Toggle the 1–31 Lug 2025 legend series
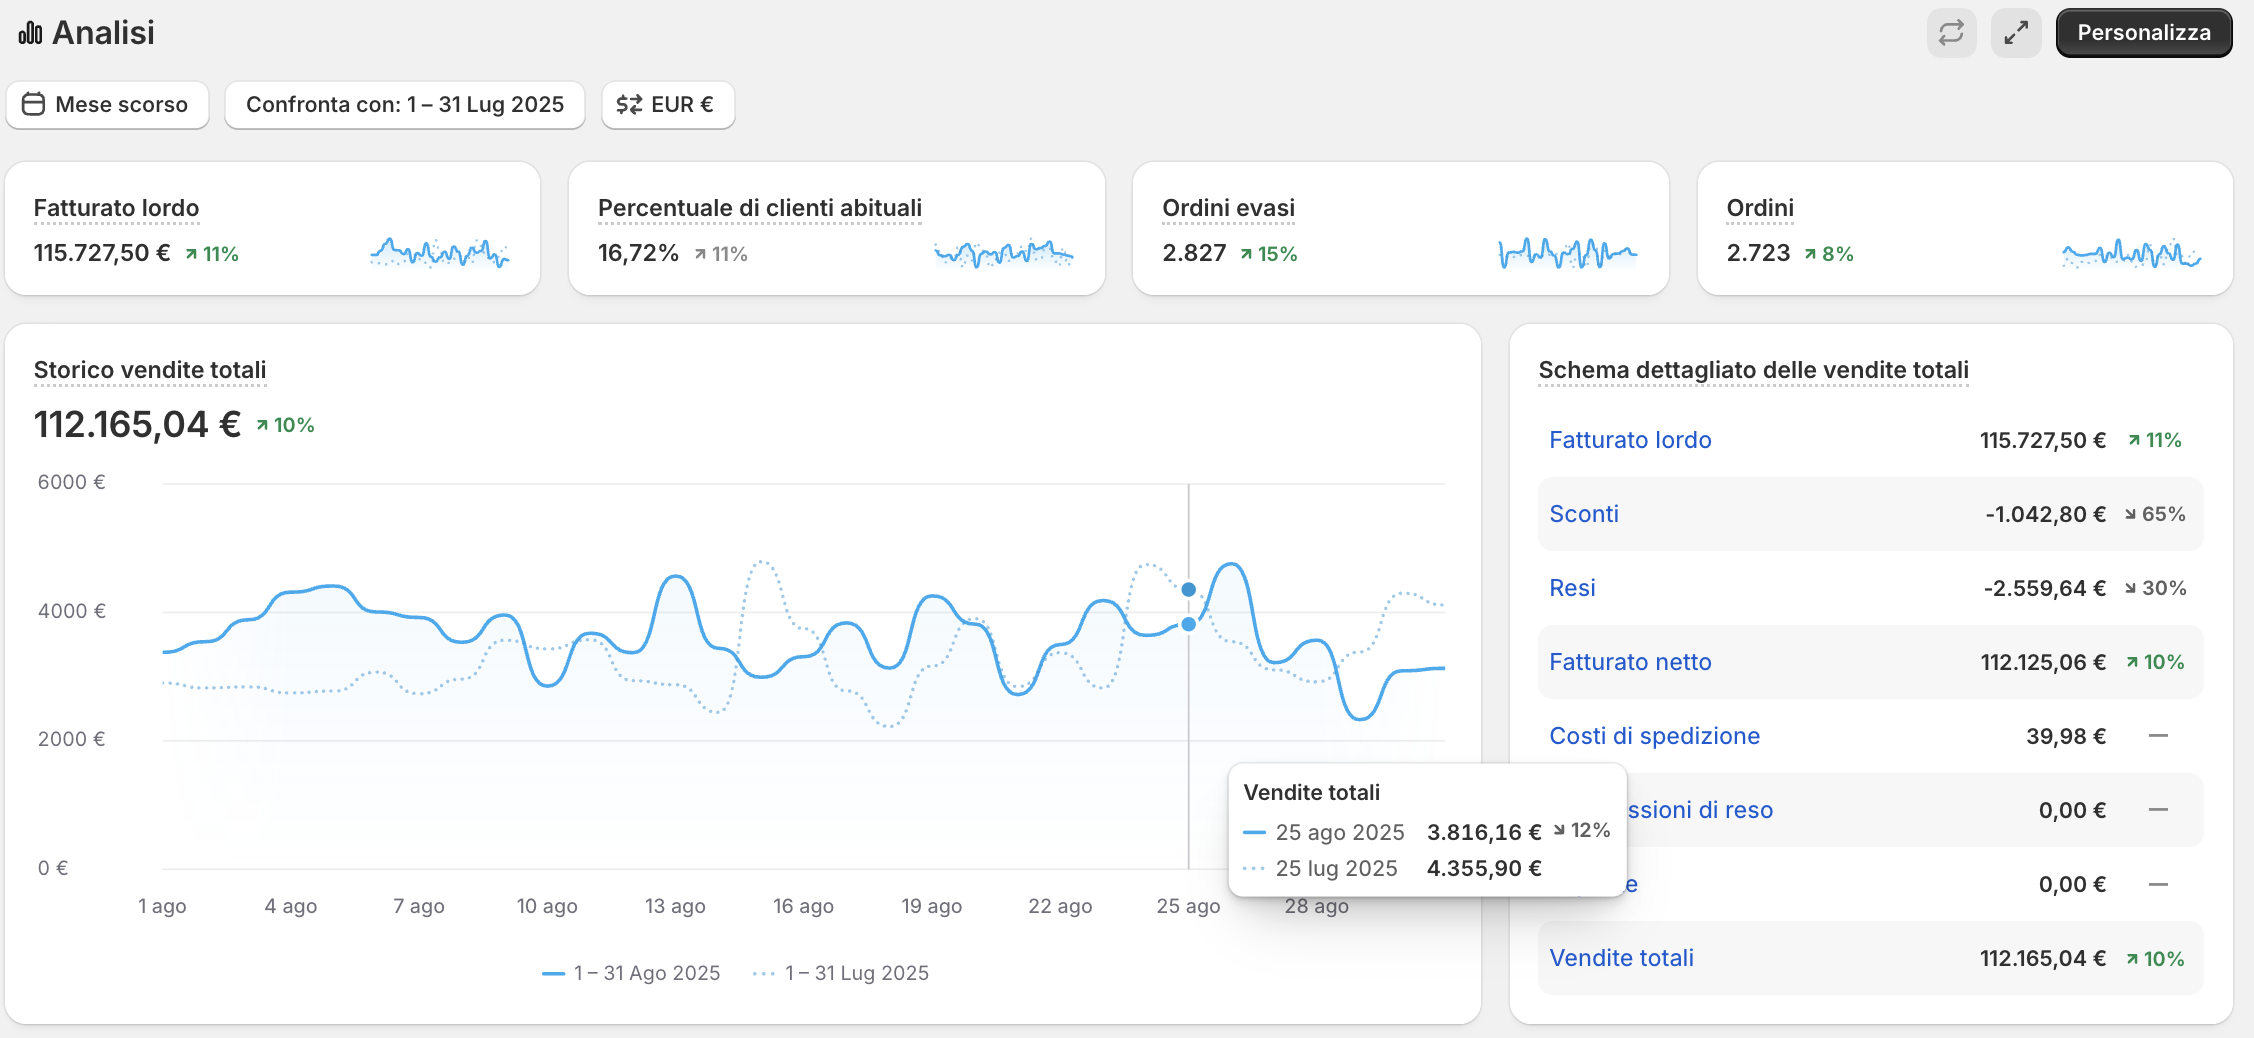Screen dimensions: 2254x1038 [841, 973]
